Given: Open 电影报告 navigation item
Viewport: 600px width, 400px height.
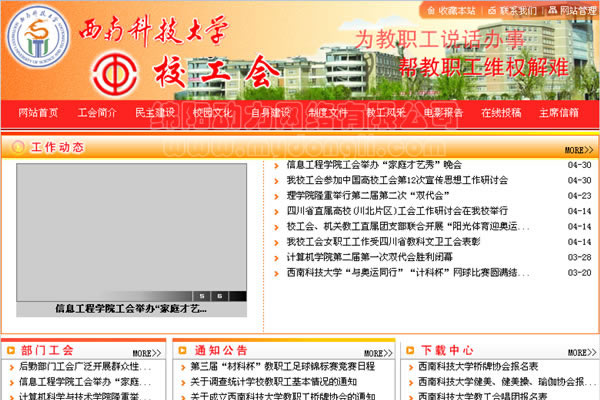Looking at the screenshot, I should (x=443, y=113).
